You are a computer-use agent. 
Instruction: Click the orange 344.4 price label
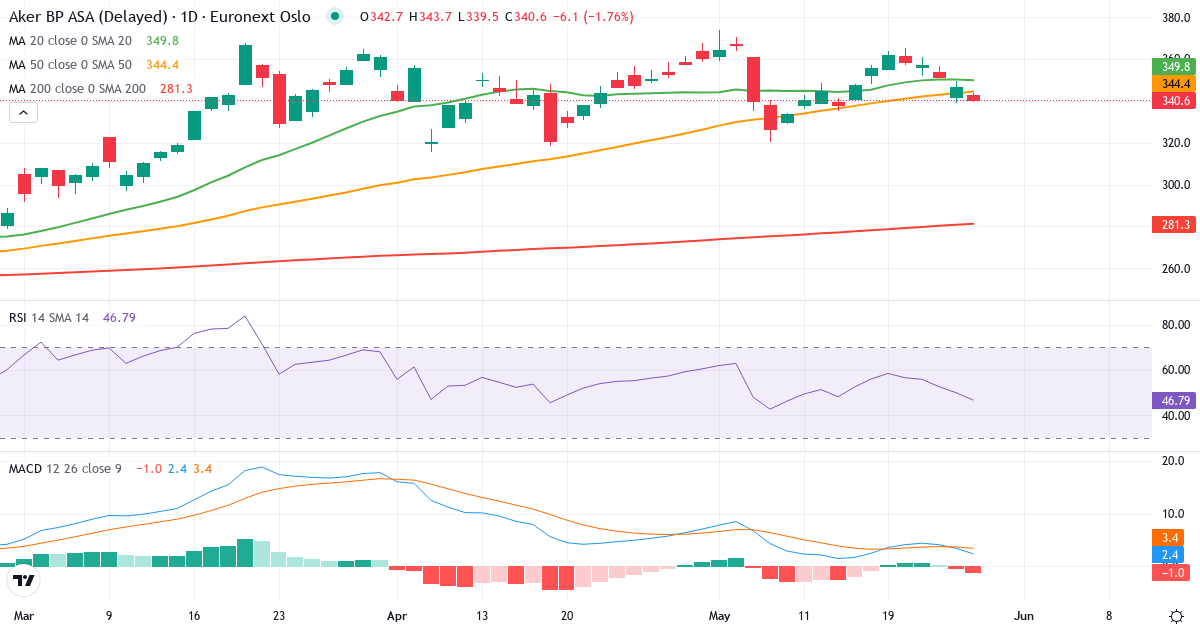click(x=1176, y=83)
